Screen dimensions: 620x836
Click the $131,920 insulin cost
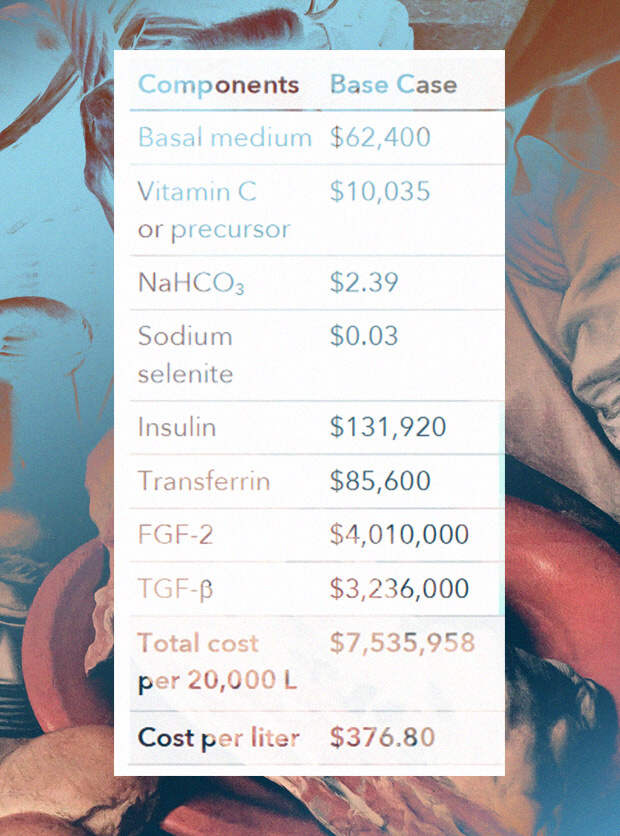388,427
